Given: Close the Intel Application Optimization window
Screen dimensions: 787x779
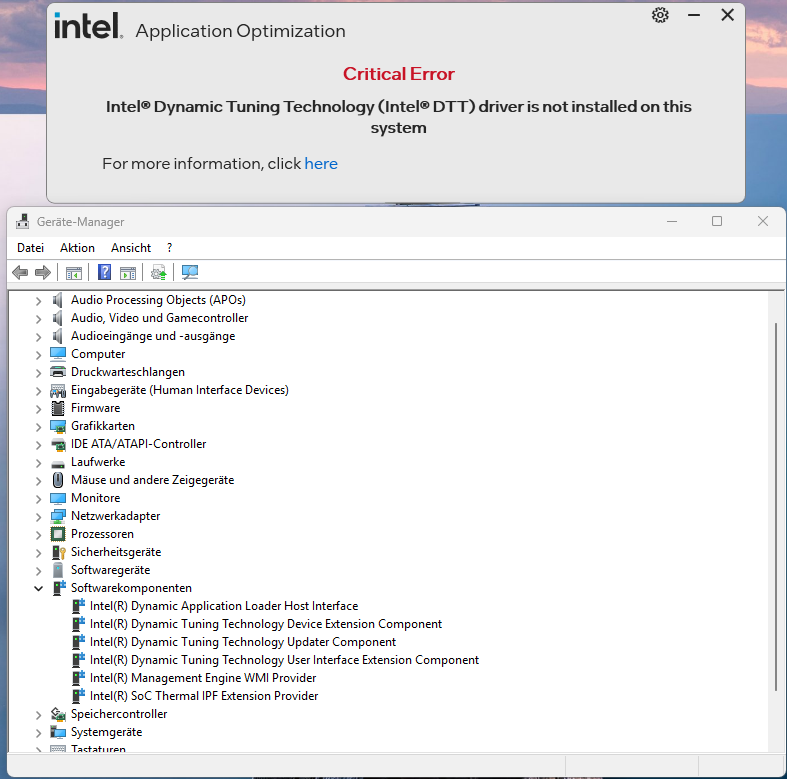Looking at the screenshot, I should click(727, 15).
